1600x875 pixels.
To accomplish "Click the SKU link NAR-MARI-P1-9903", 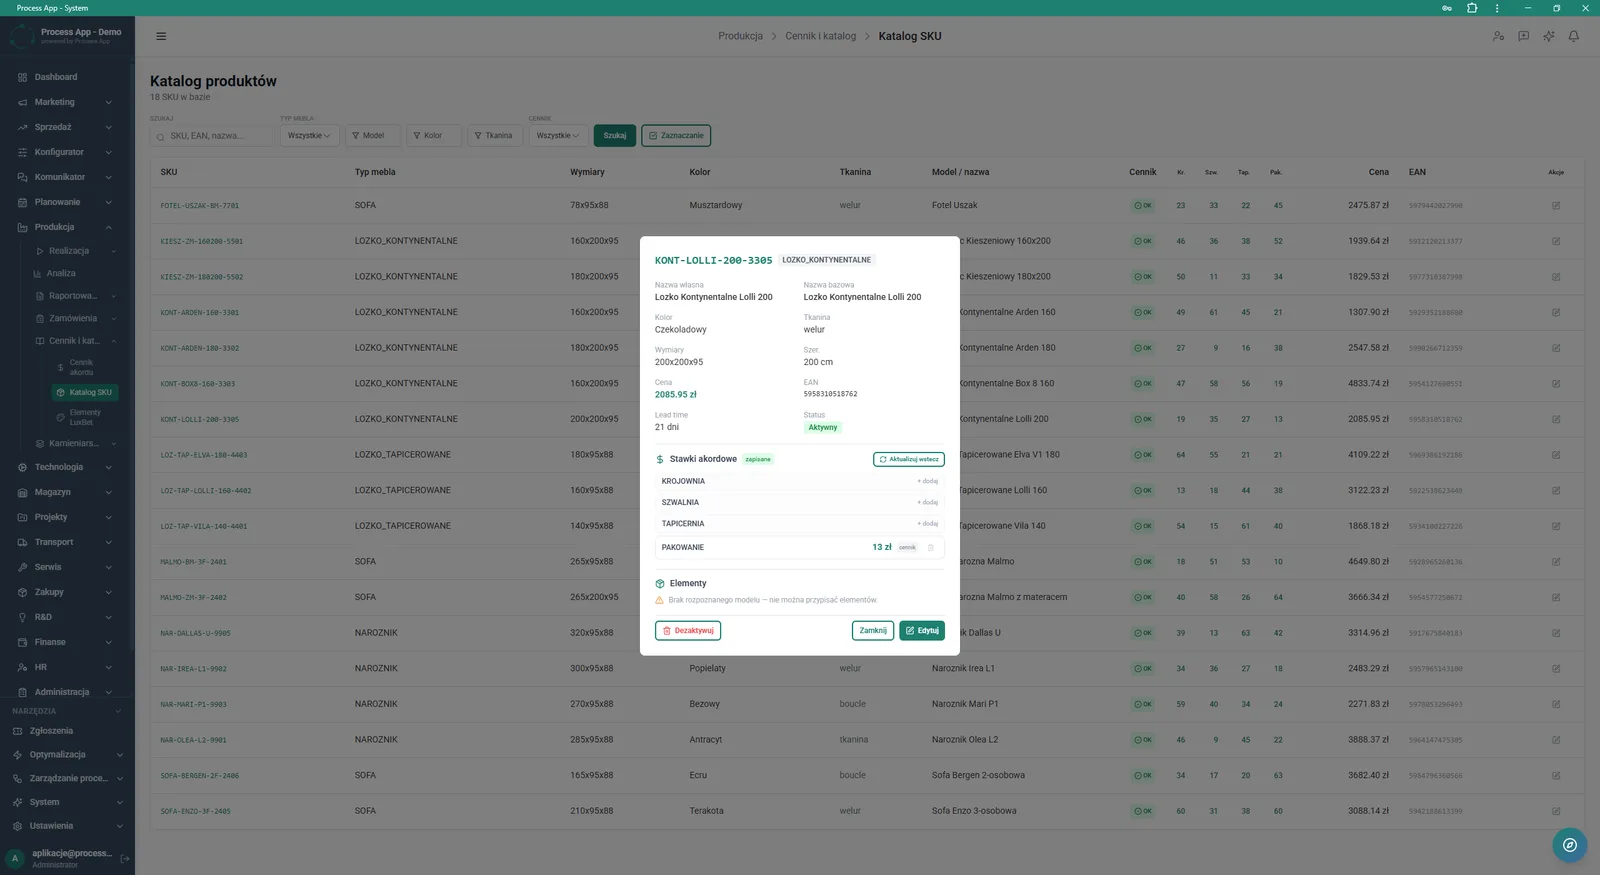I will (193, 704).
